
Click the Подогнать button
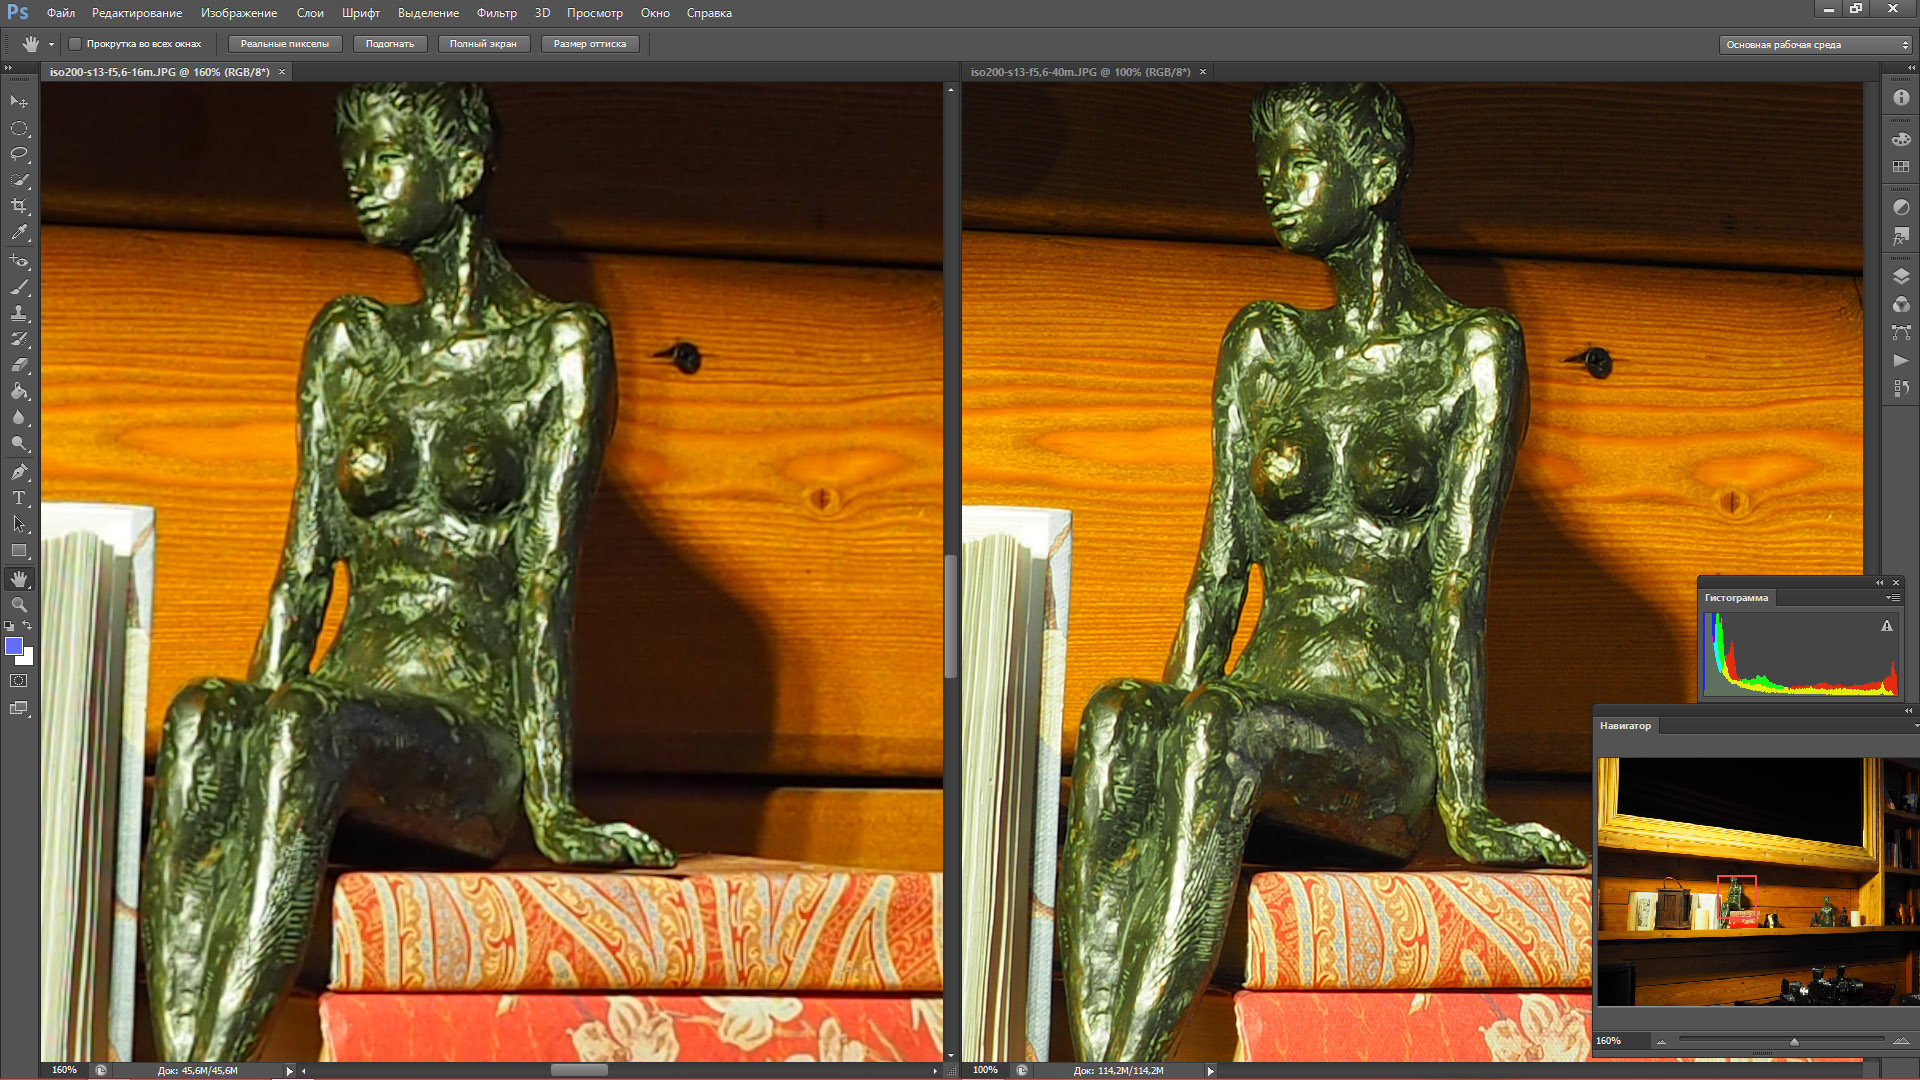pyautogui.click(x=390, y=44)
